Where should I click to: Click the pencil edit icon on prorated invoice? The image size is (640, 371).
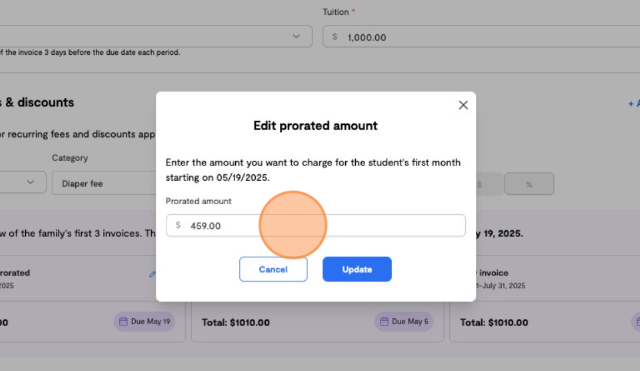152,275
